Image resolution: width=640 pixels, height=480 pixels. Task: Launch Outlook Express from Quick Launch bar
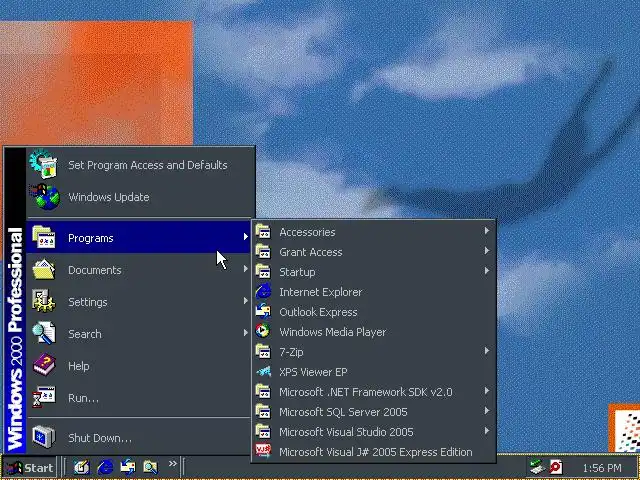tap(128, 467)
